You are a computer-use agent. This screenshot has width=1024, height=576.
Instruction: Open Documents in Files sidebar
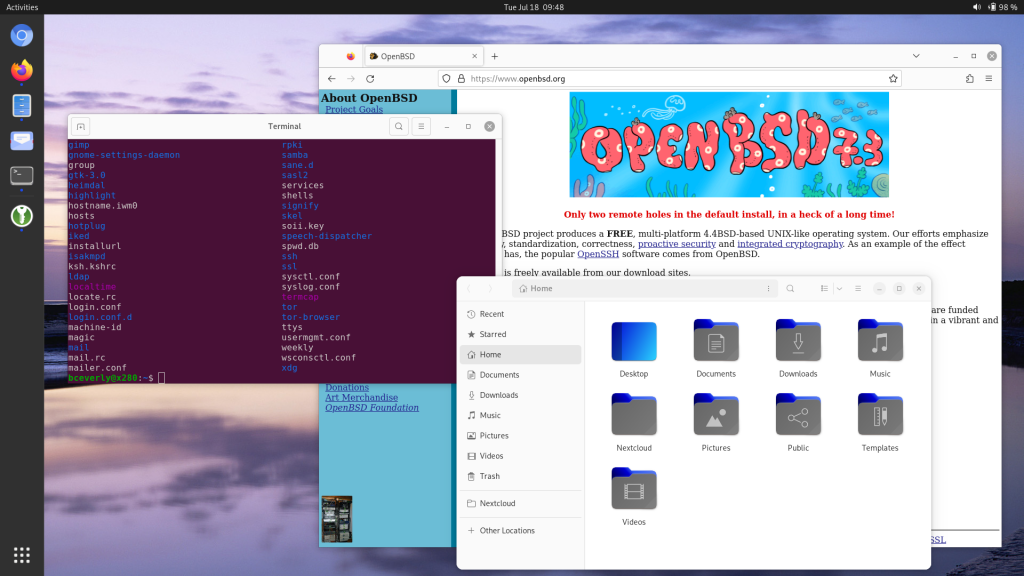tap(520, 375)
